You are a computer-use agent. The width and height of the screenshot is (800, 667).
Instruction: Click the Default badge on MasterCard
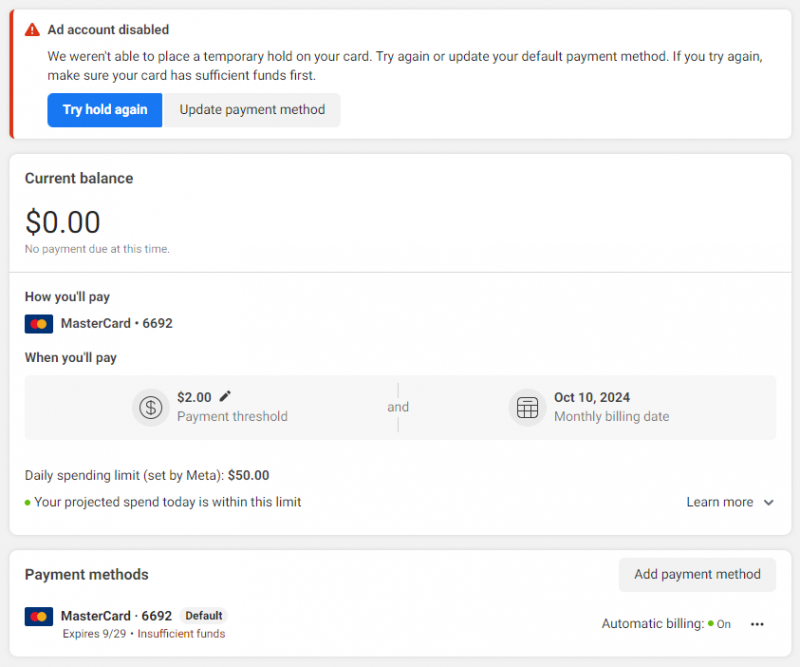click(204, 616)
